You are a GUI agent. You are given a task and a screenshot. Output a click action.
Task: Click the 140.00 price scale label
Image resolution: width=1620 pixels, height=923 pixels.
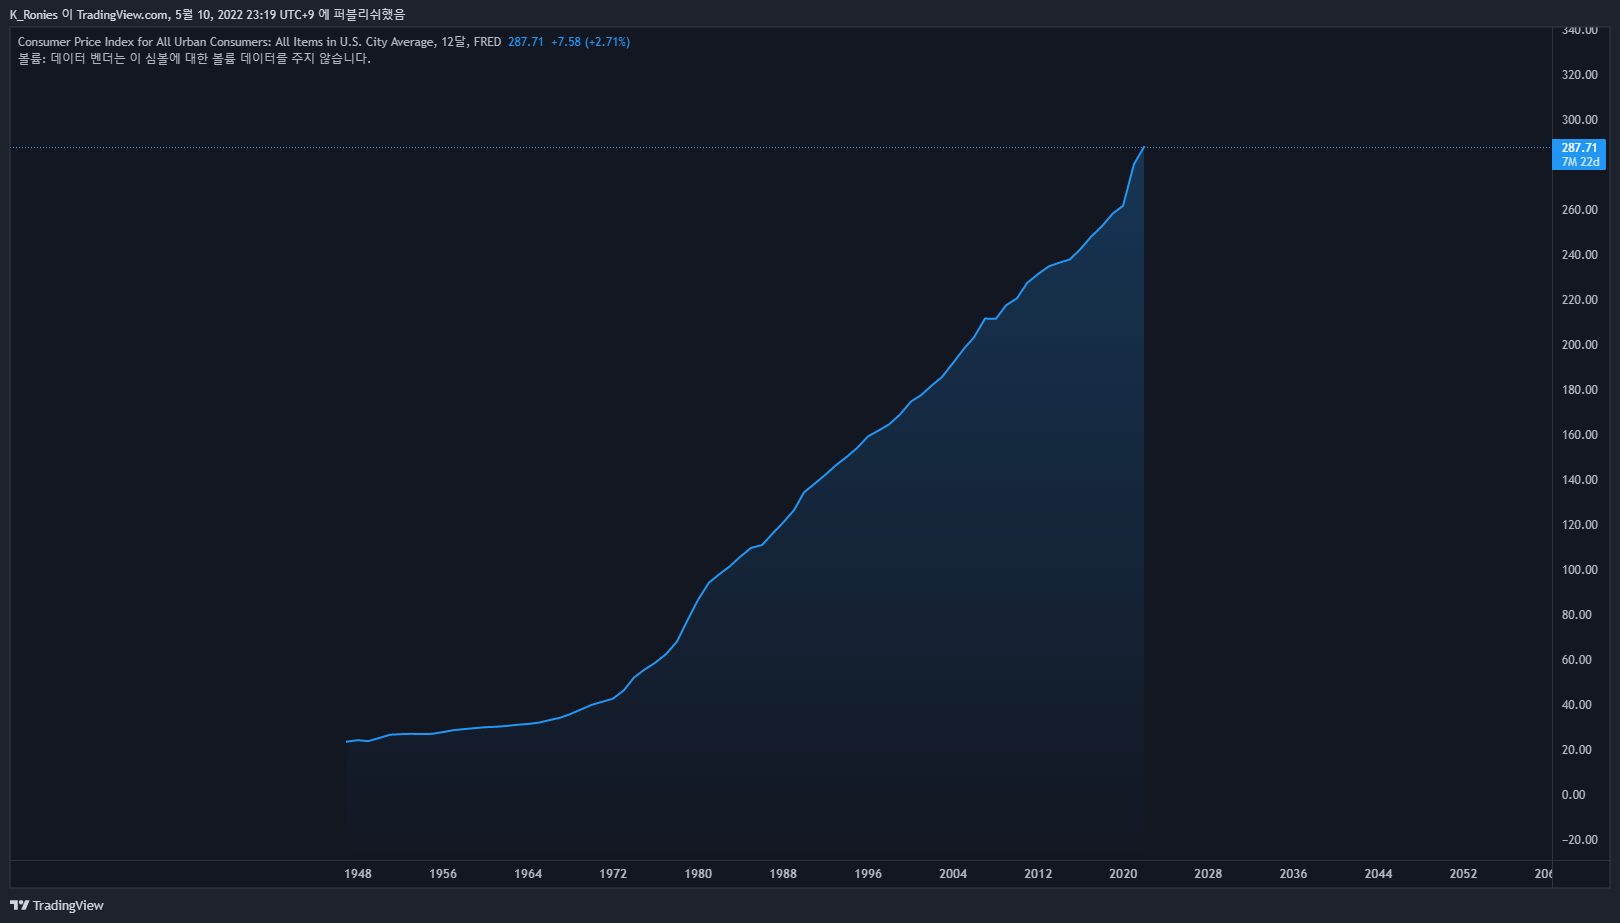click(x=1580, y=480)
